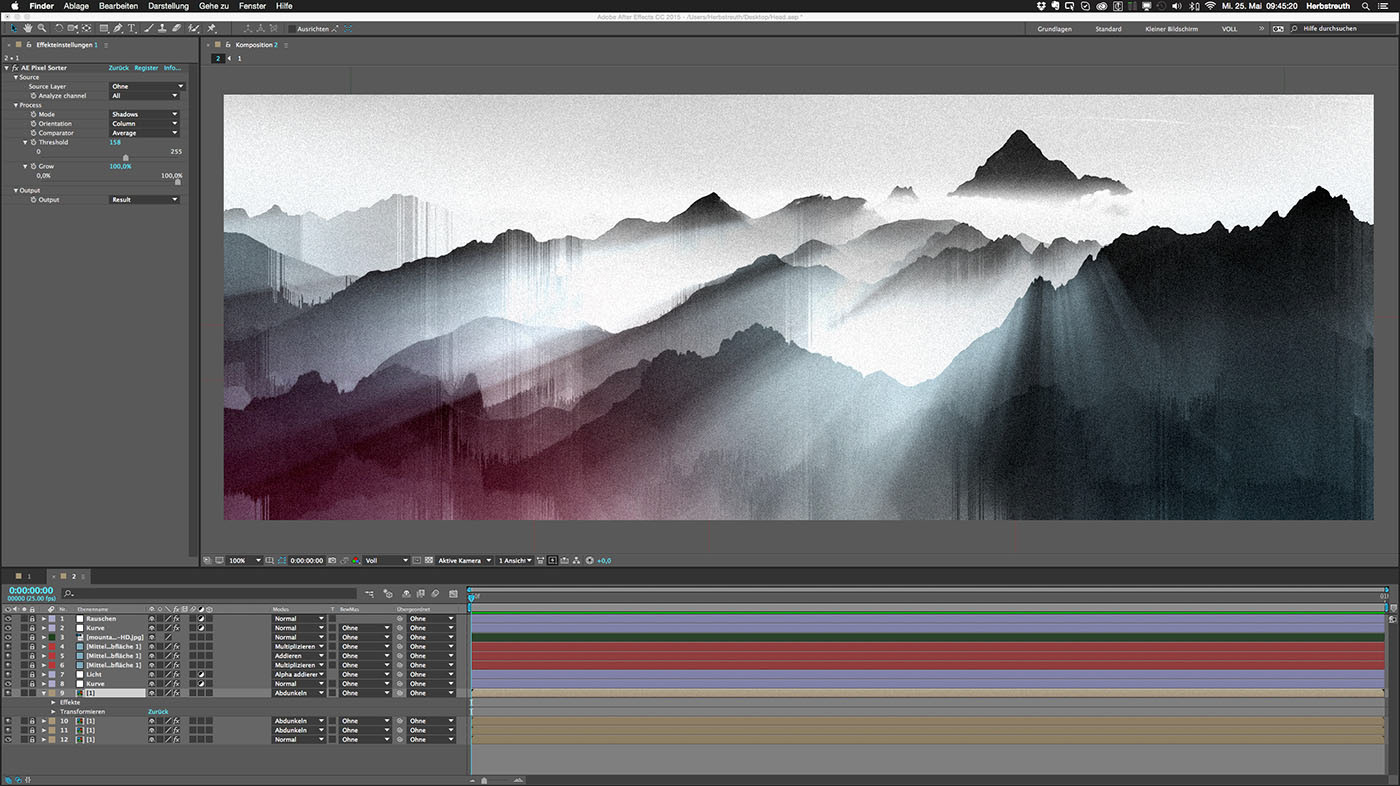Screen dimensions: 1400x786
Task: Select the Eraser tool
Action: 176,29
